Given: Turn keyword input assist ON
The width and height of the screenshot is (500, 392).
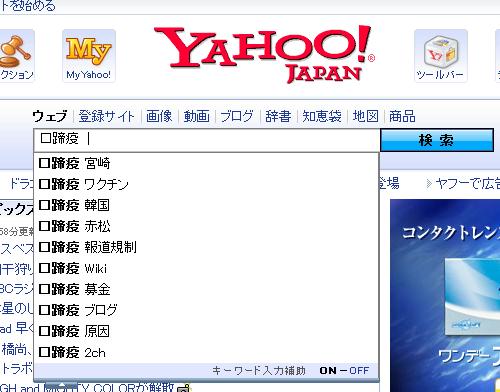Looking at the screenshot, I should (328, 371).
